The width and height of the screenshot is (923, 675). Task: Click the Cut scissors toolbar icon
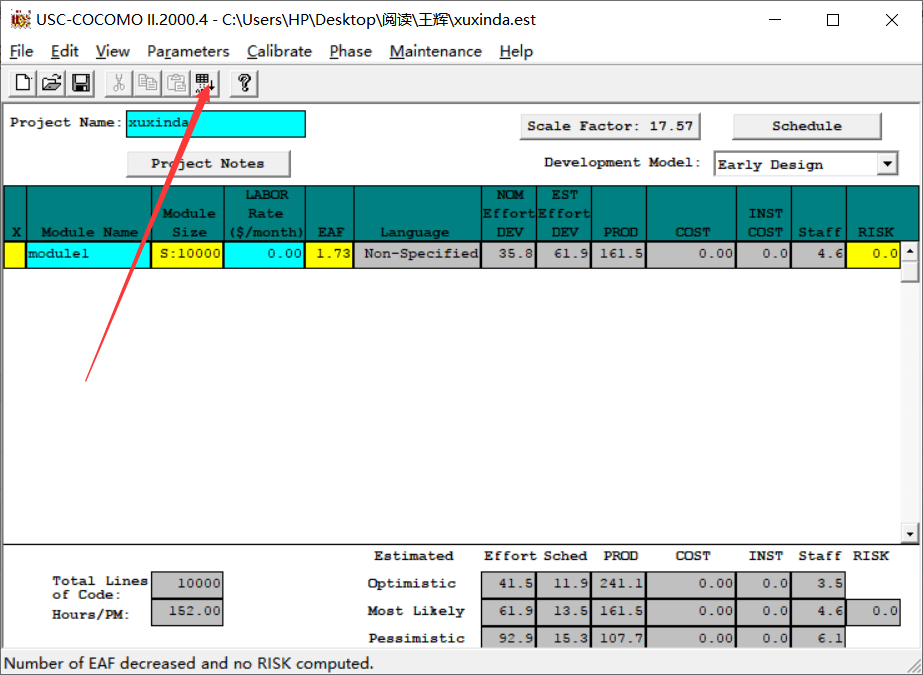pos(118,83)
